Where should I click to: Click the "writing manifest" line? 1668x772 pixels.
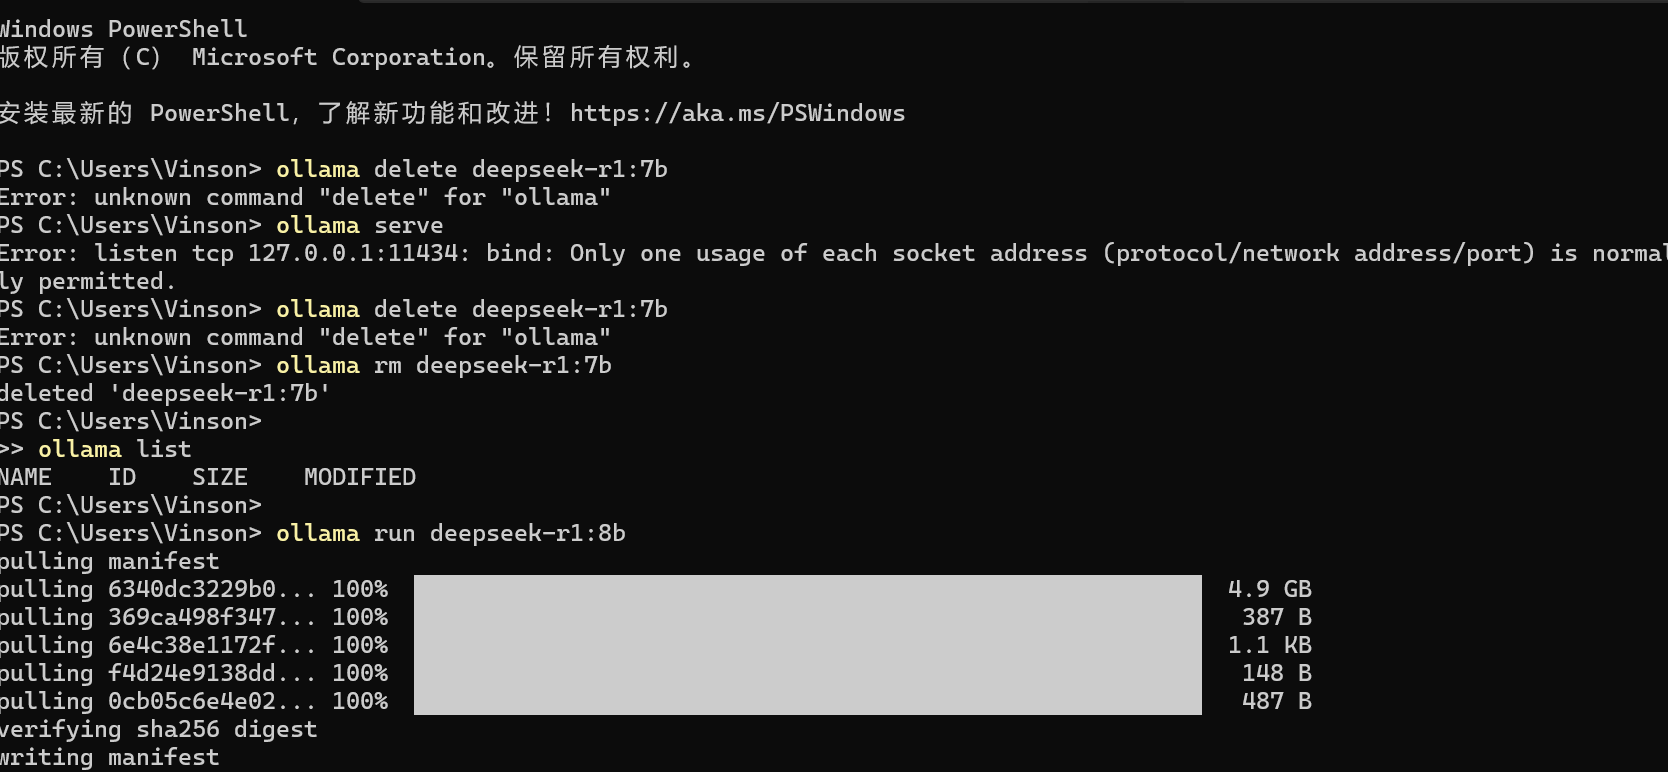coord(109,757)
